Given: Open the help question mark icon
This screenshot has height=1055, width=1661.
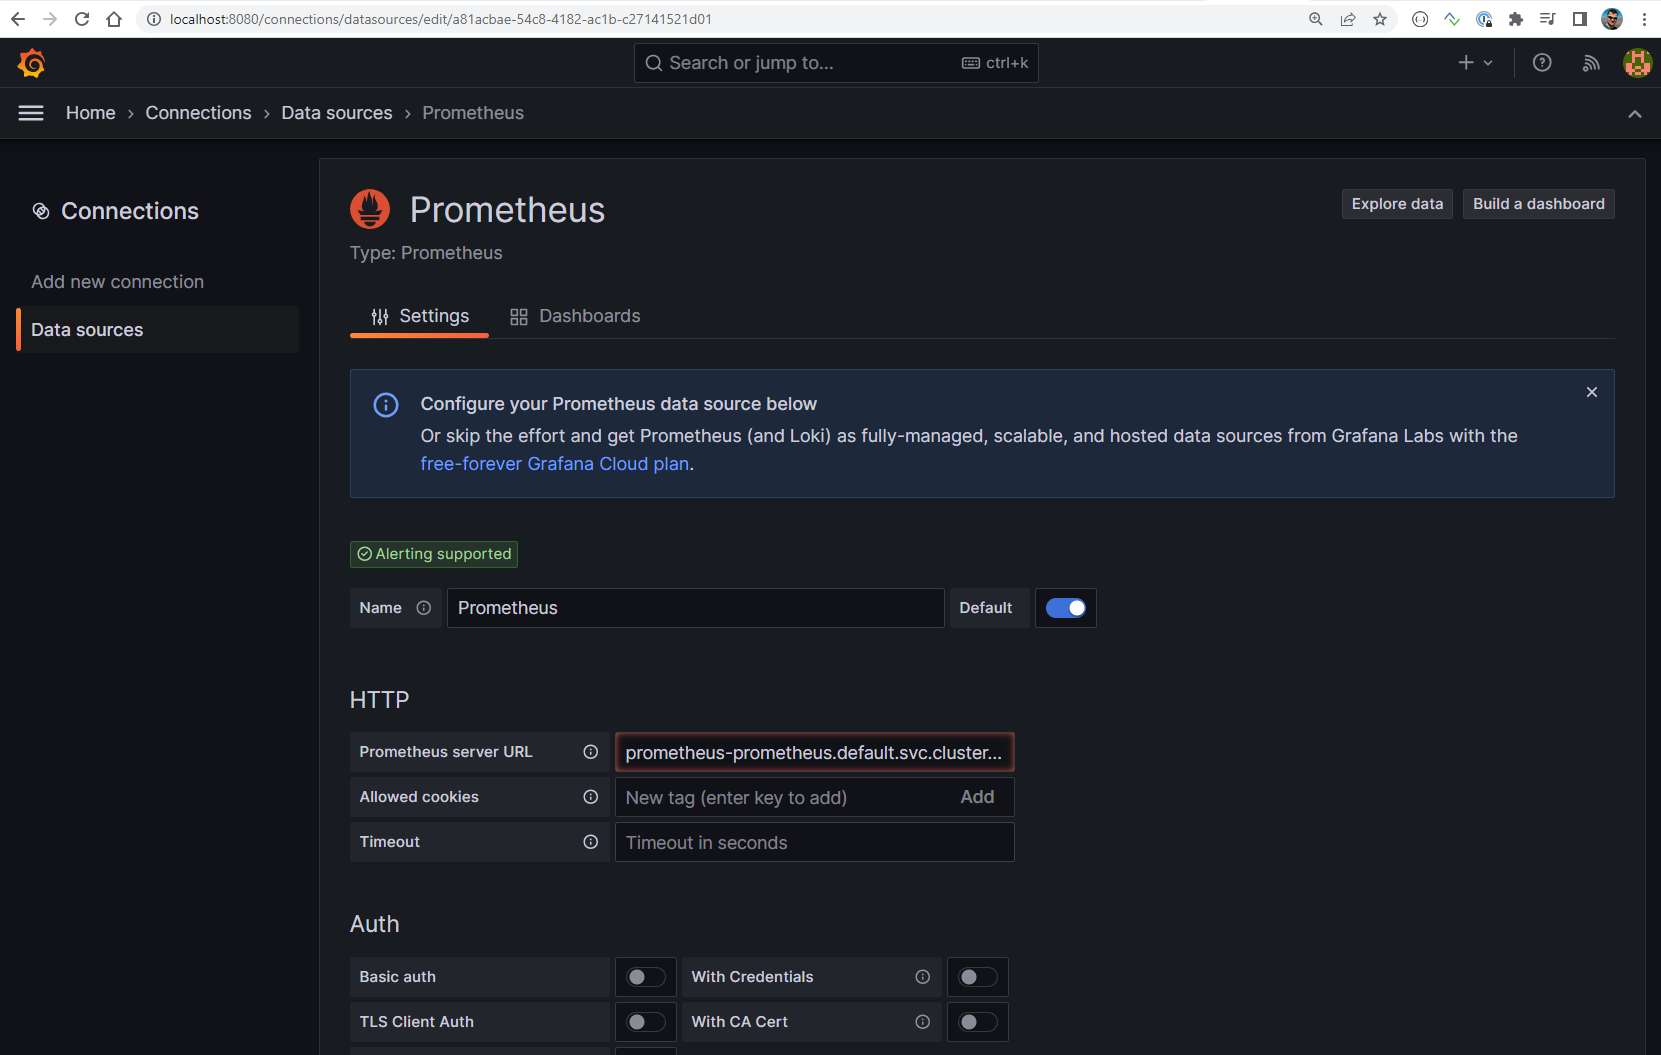Looking at the screenshot, I should click(1542, 63).
